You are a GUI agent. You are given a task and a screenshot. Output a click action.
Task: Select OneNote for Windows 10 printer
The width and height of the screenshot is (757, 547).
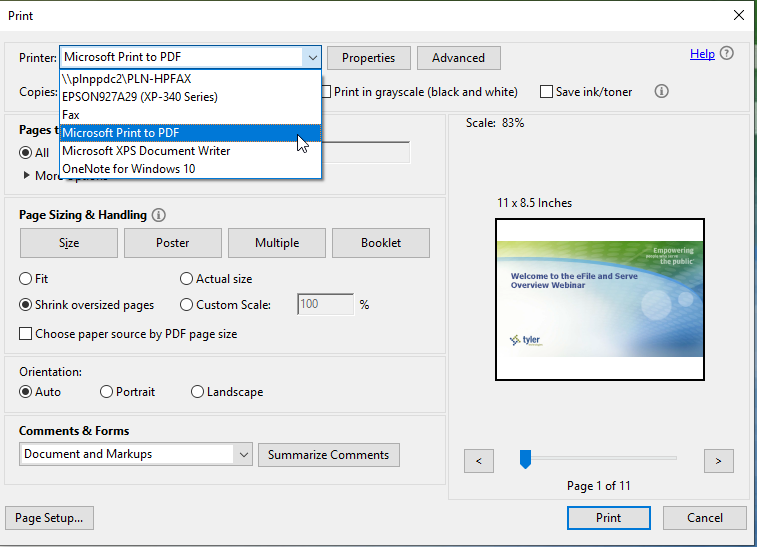pyautogui.click(x=128, y=169)
